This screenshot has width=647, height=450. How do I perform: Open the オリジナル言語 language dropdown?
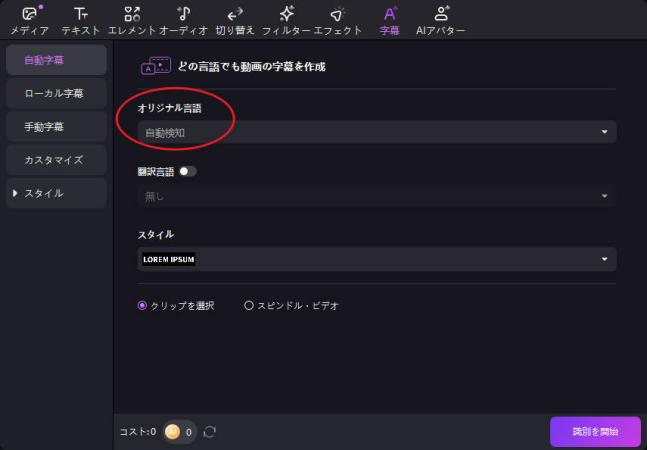(x=376, y=132)
